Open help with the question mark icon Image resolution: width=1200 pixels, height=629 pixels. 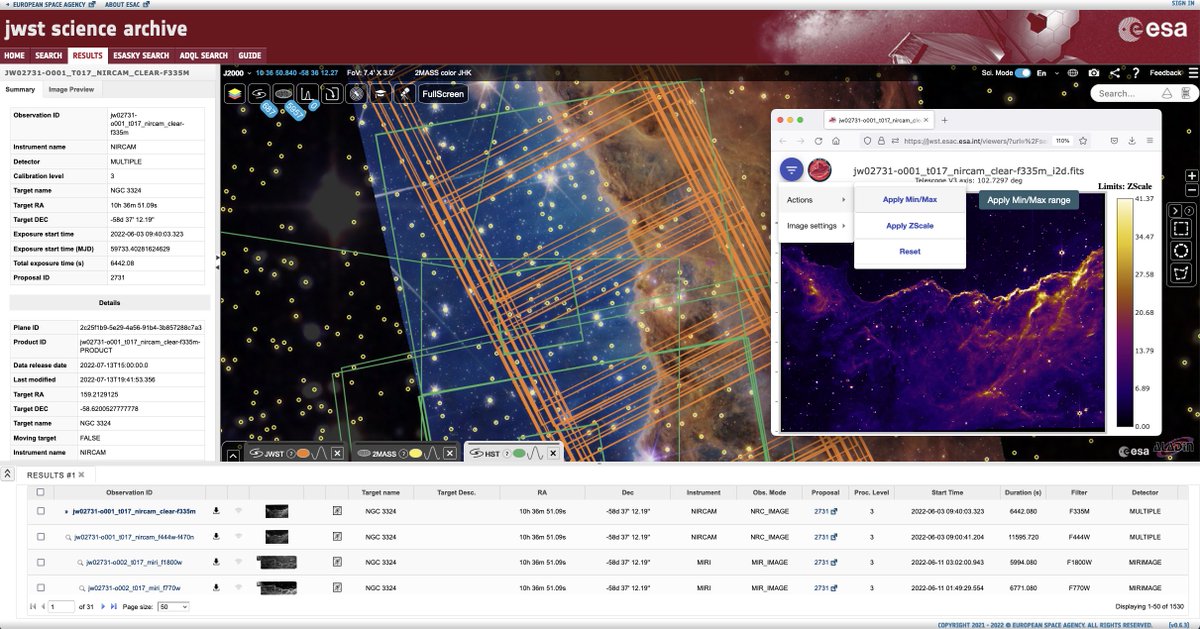1136,73
